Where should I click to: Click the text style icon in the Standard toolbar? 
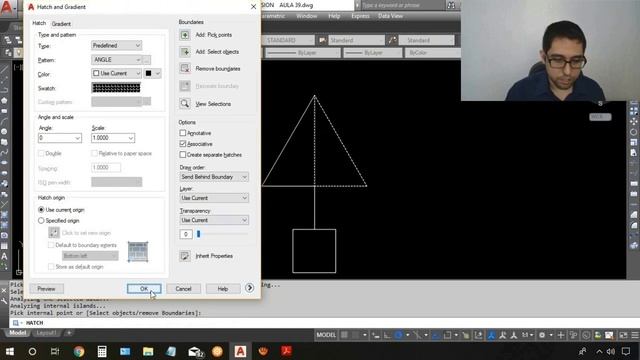point(322,40)
